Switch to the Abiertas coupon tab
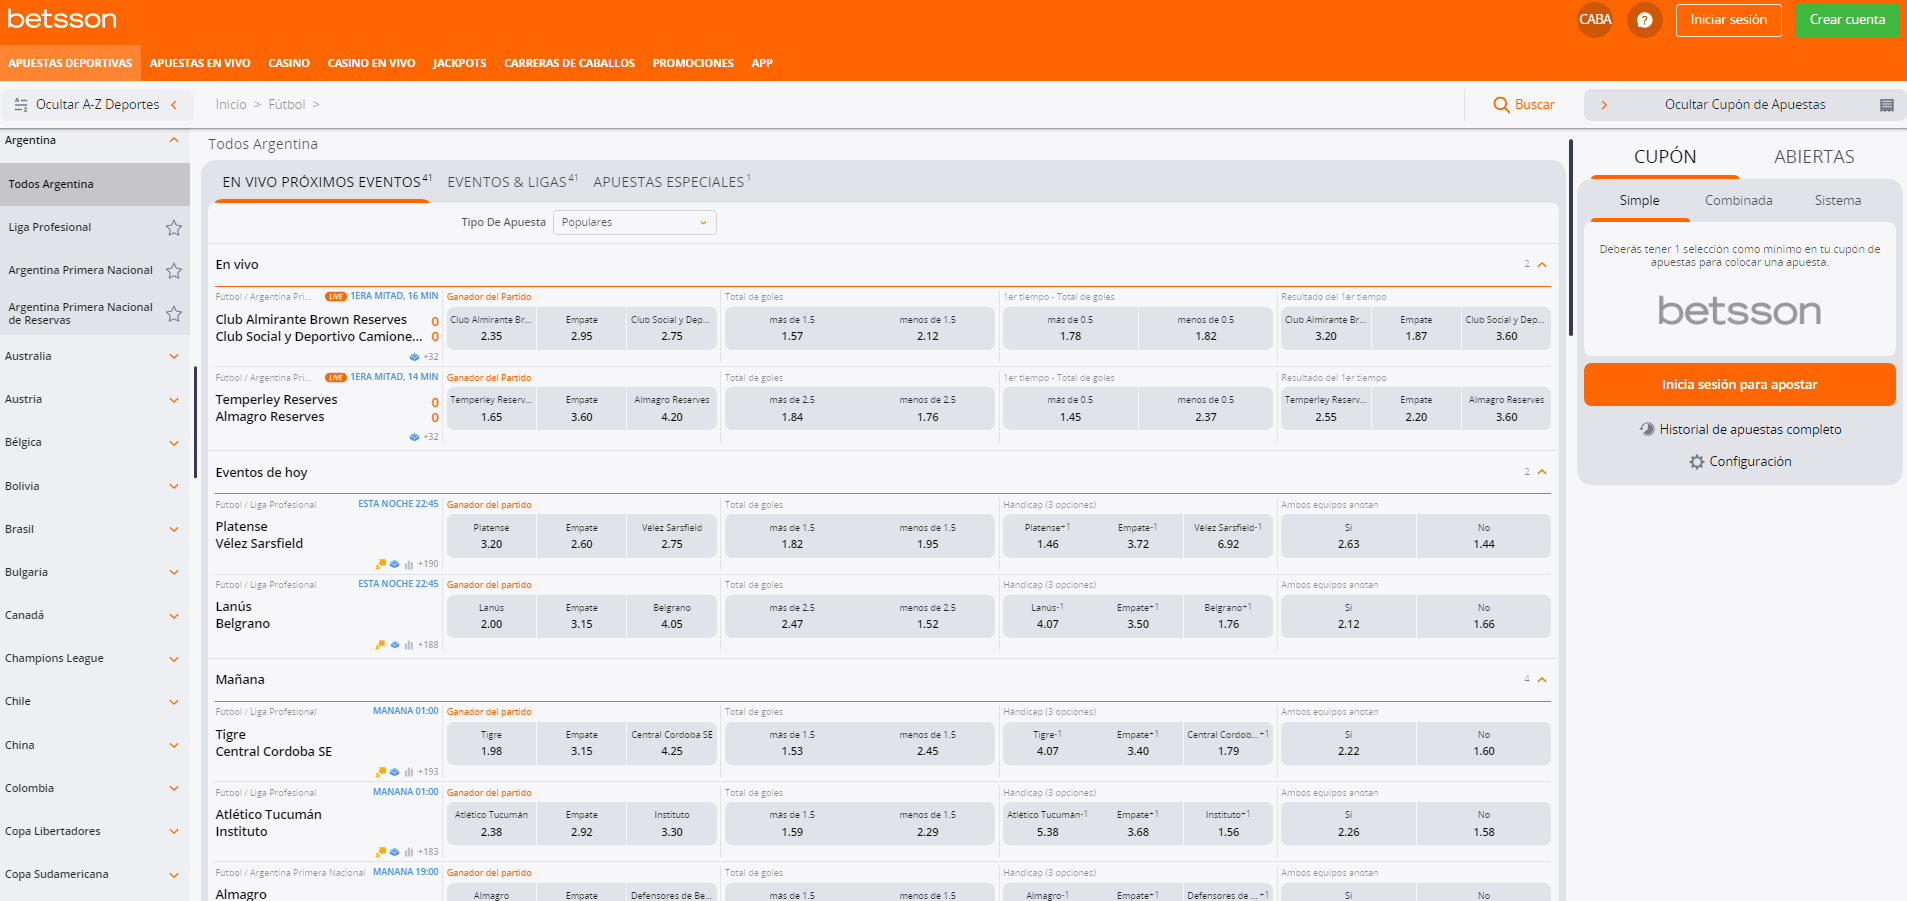The height and width of the screenshot is (901, 1907). [x=1814, y=157]
